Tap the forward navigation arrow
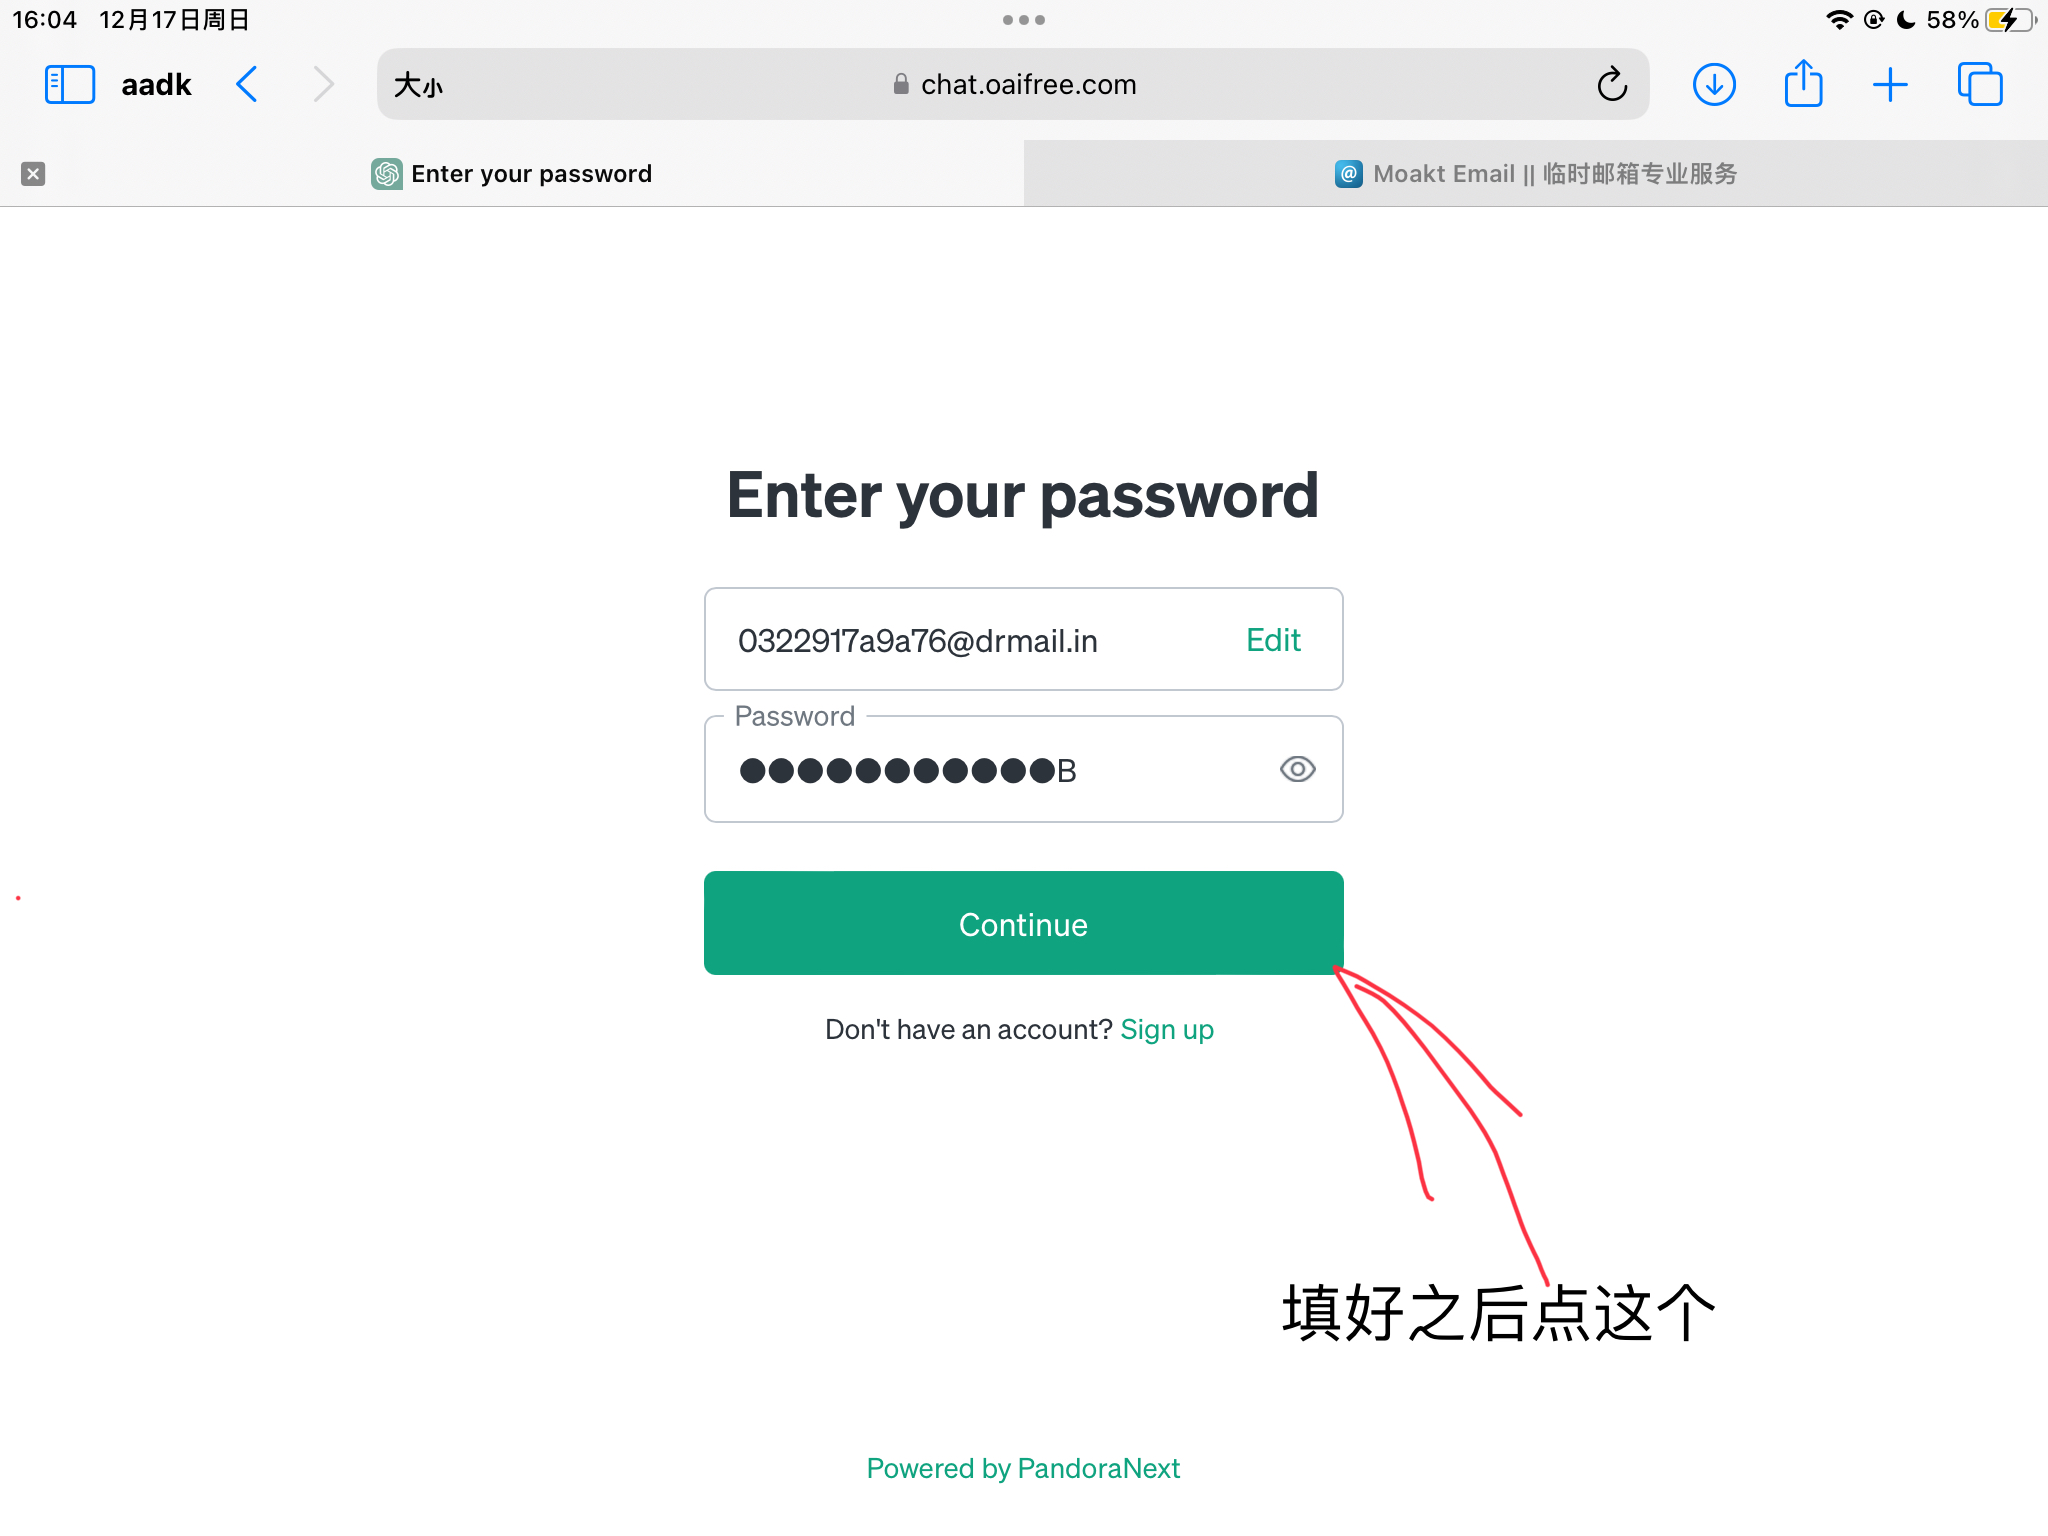The height and width of the screenshot is (1536, 2048). pos(322,85)
